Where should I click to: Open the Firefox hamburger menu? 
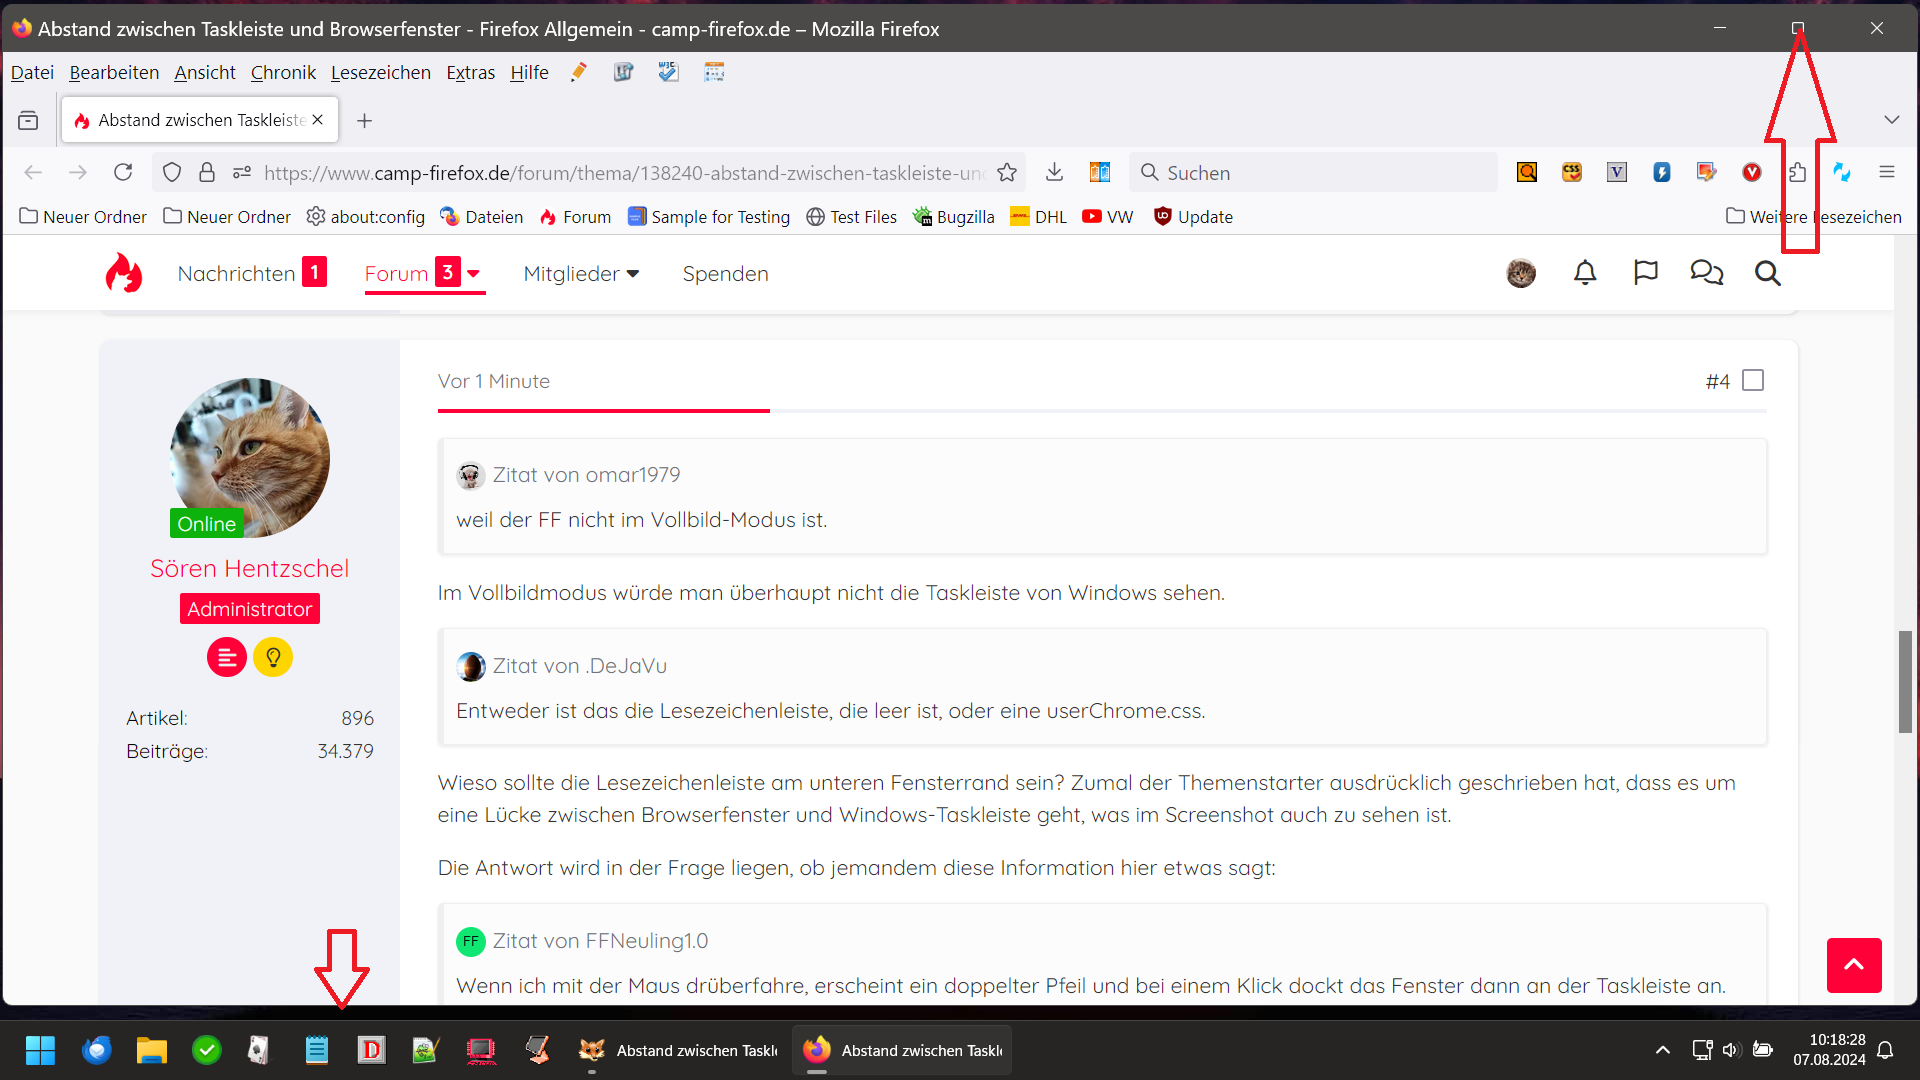point(1887,173)
